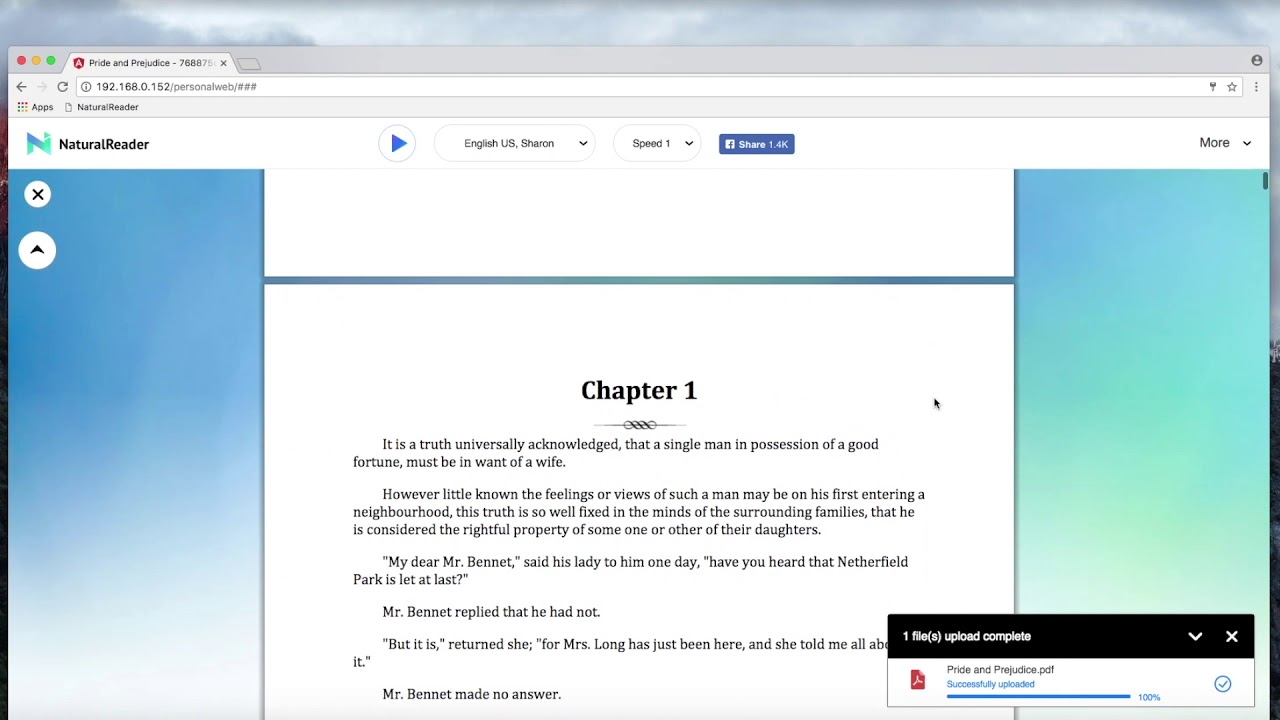Click the round up-arrow button on the left

pos(37,250)
